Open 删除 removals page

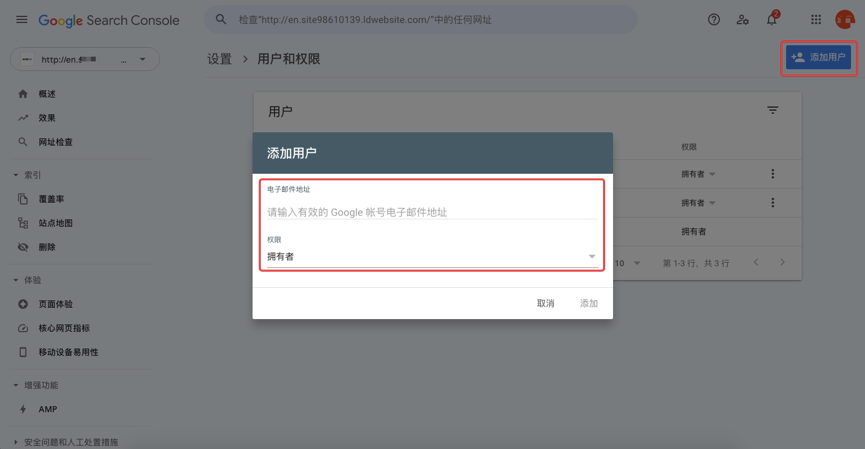(x=47, y=247)
